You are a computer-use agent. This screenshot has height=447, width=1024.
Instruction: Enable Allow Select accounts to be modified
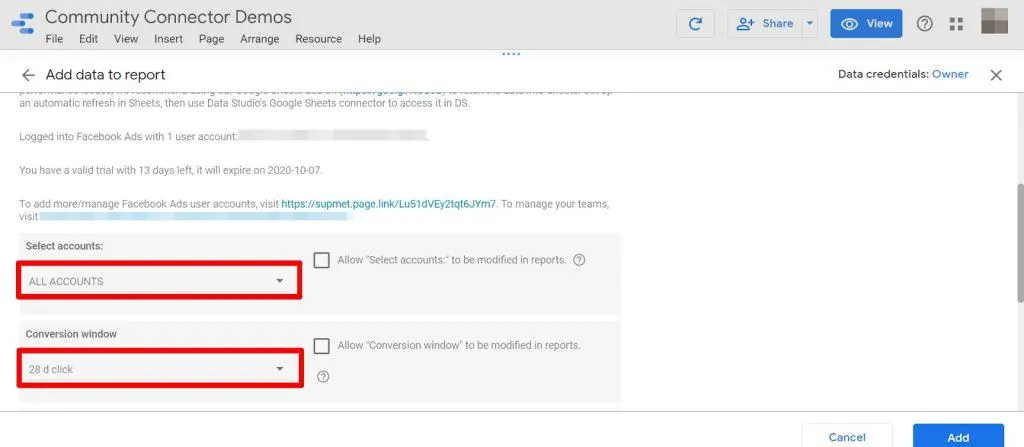[321, 260]
